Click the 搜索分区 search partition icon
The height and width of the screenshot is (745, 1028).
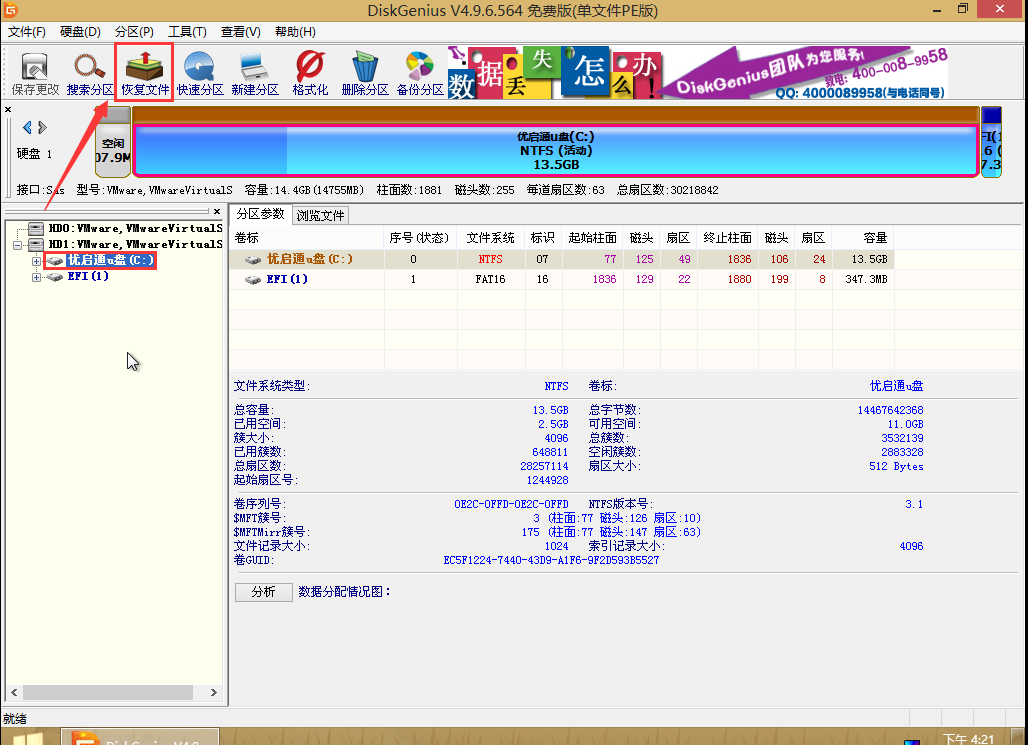90,74
